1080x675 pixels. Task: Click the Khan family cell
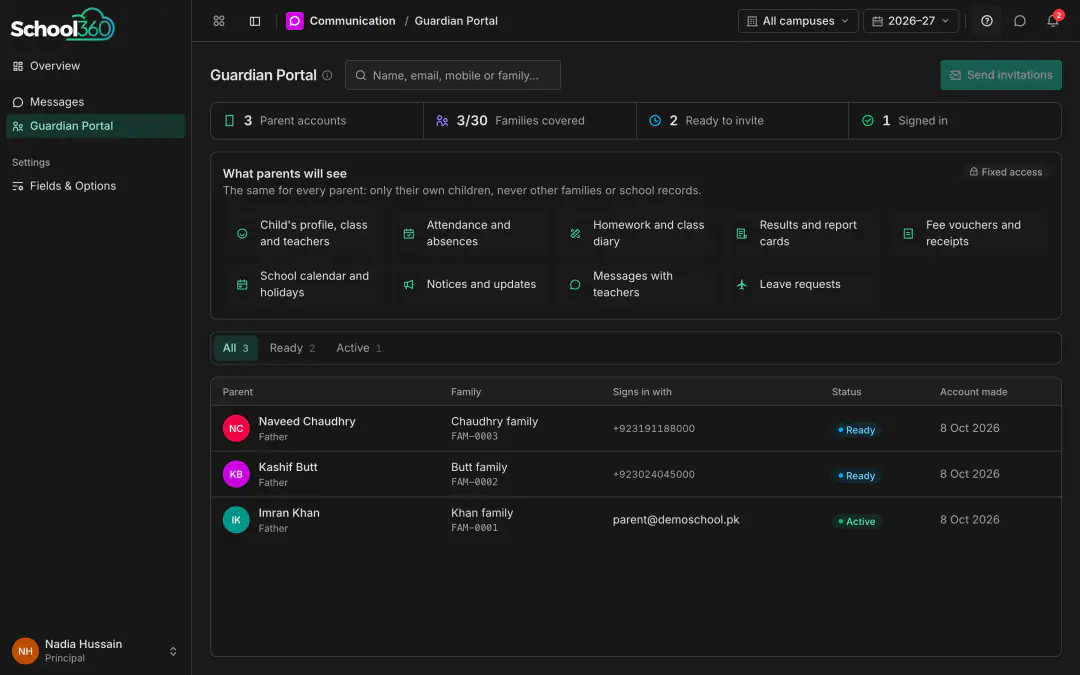(x=481, y=520)
